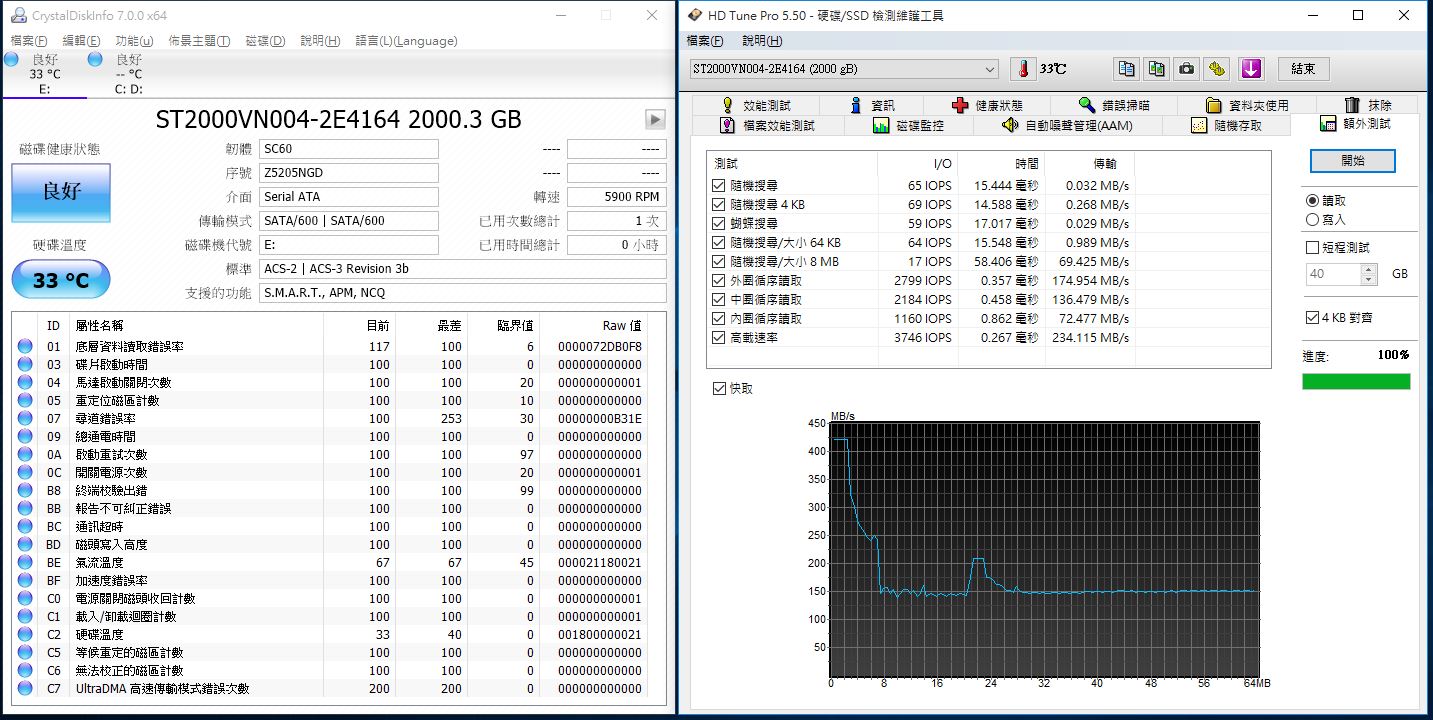Open 自動噪聲管理(AAM) tab
Image resolution: width=1433 pixels, height=720 pixels.
(1067, 126)
